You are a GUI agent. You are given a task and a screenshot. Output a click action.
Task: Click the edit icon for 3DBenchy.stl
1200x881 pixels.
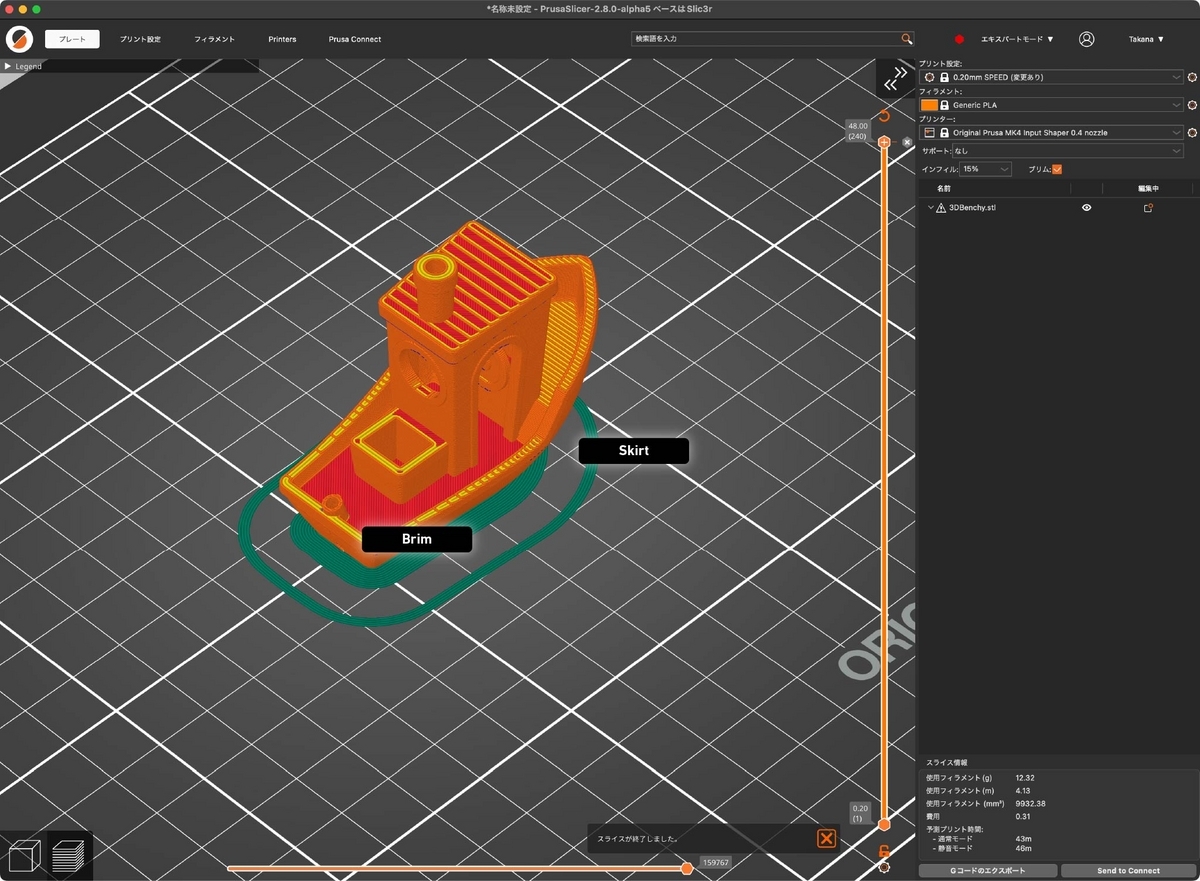(x=1148, y=208)
